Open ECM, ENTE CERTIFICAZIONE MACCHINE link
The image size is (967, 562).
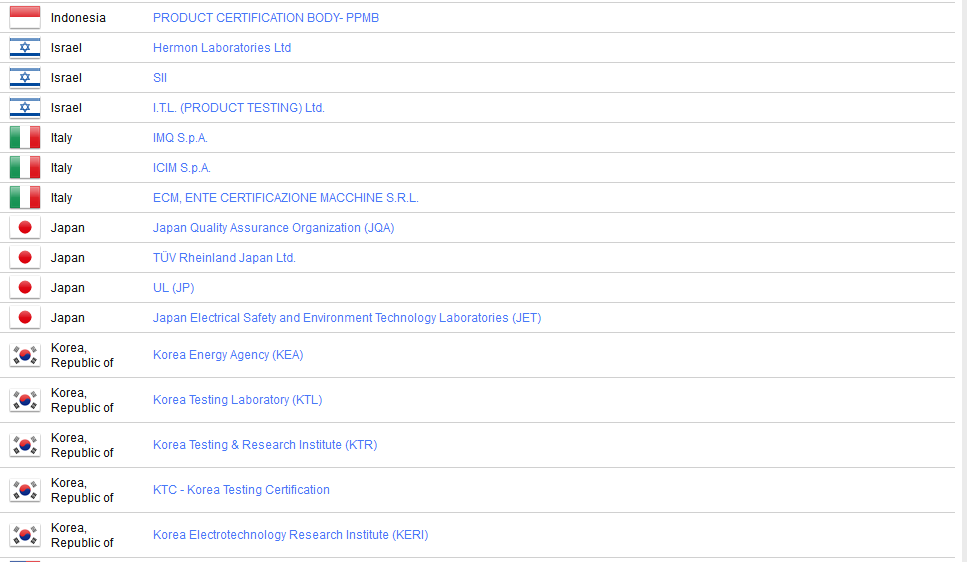coord(285,198)
